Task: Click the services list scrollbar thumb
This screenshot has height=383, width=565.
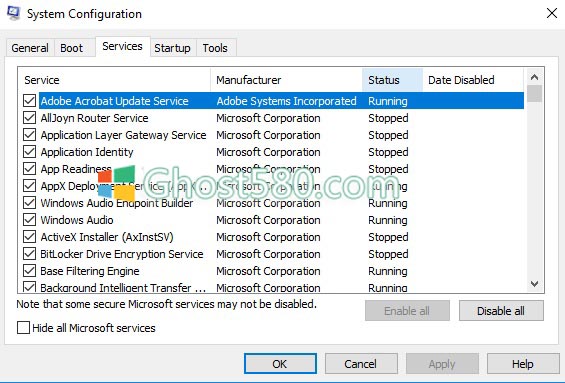Action: click(x=534, y=94)
